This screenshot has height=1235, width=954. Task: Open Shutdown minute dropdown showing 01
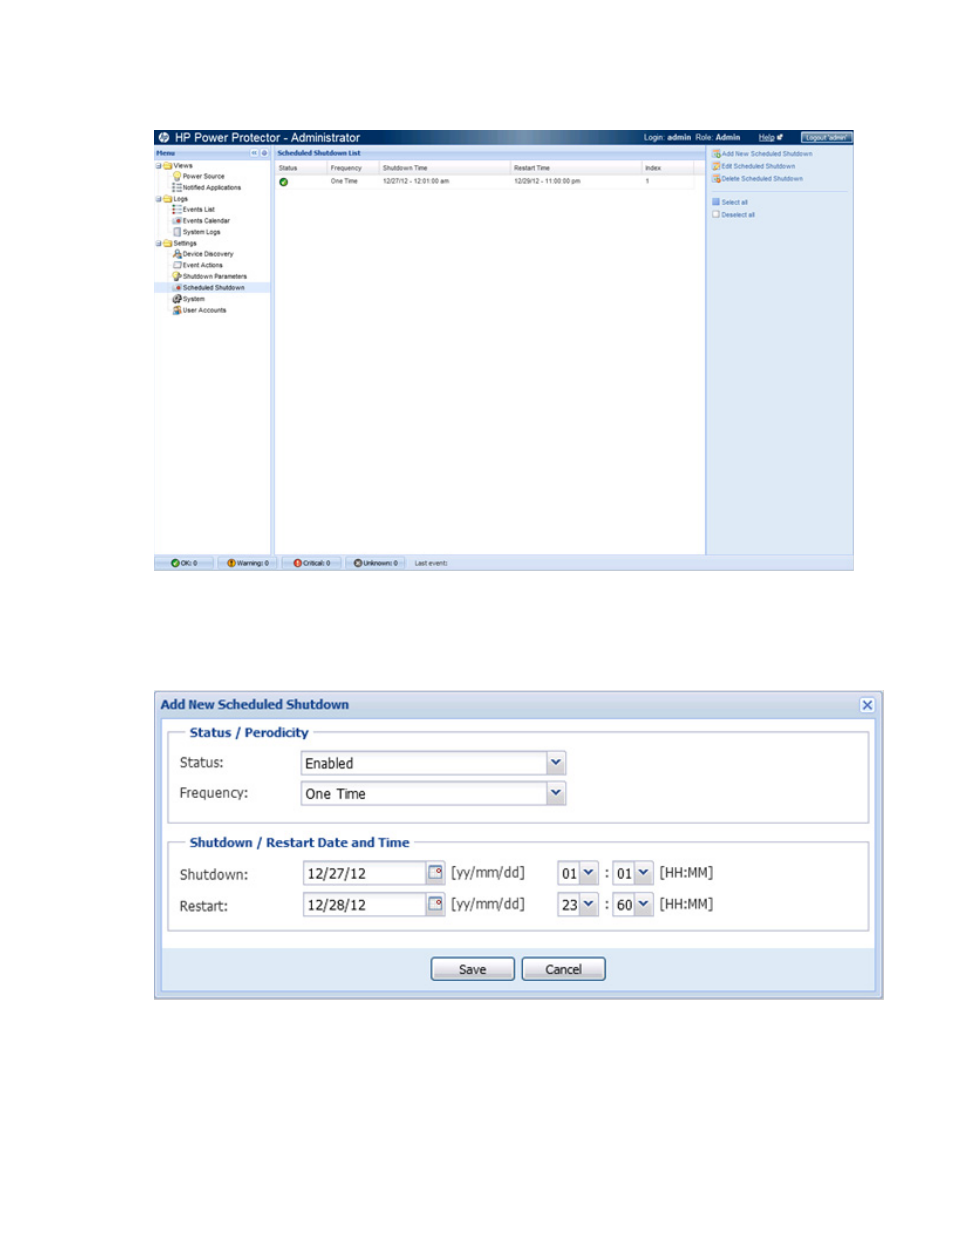point(643,873)
